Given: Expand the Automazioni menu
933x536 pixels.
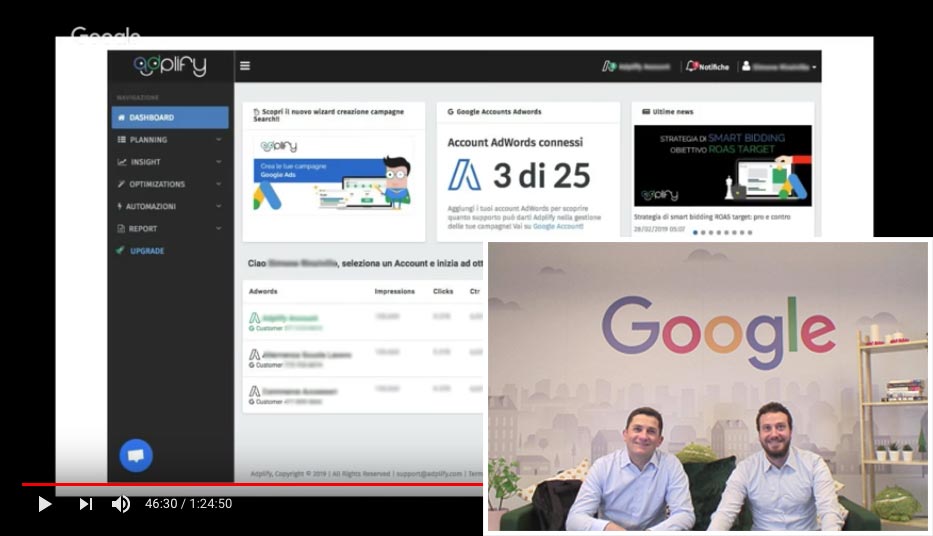Looking at the screenshot, I should click(x=170, y=206).
